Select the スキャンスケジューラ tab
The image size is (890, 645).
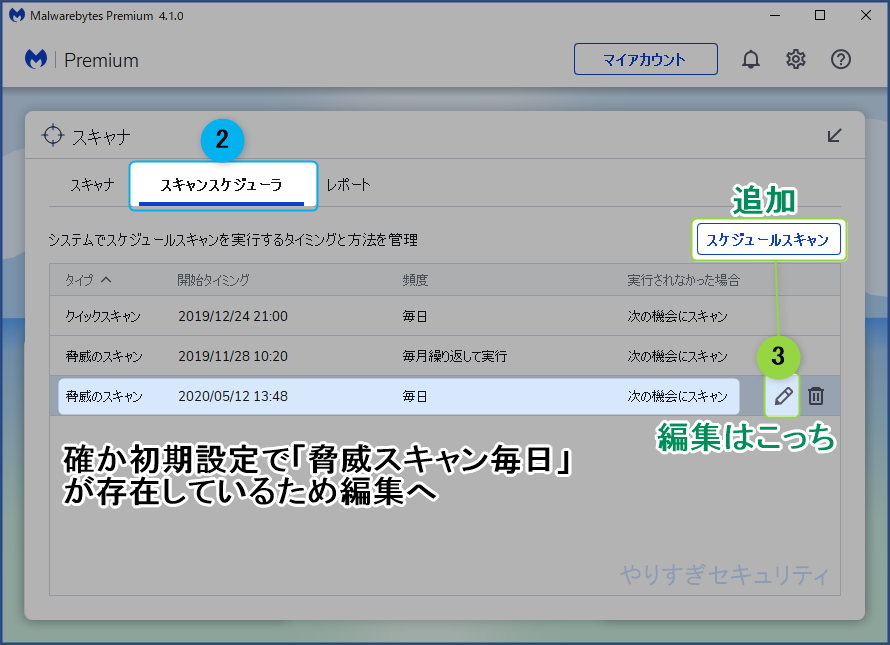point(221,185)
